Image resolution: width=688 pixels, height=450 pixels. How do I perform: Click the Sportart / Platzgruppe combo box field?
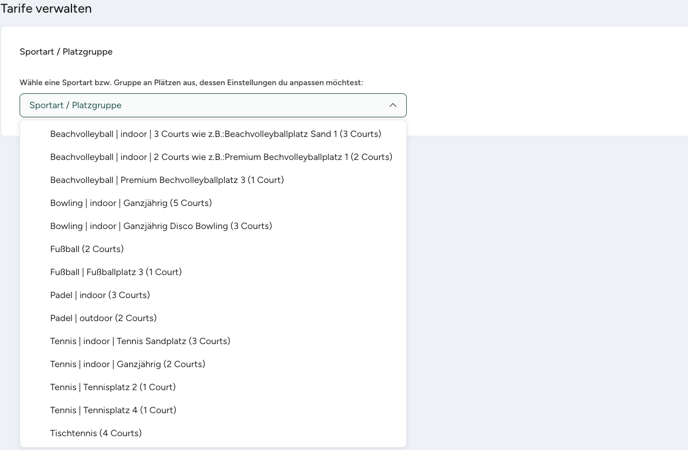tap(213, 105)
